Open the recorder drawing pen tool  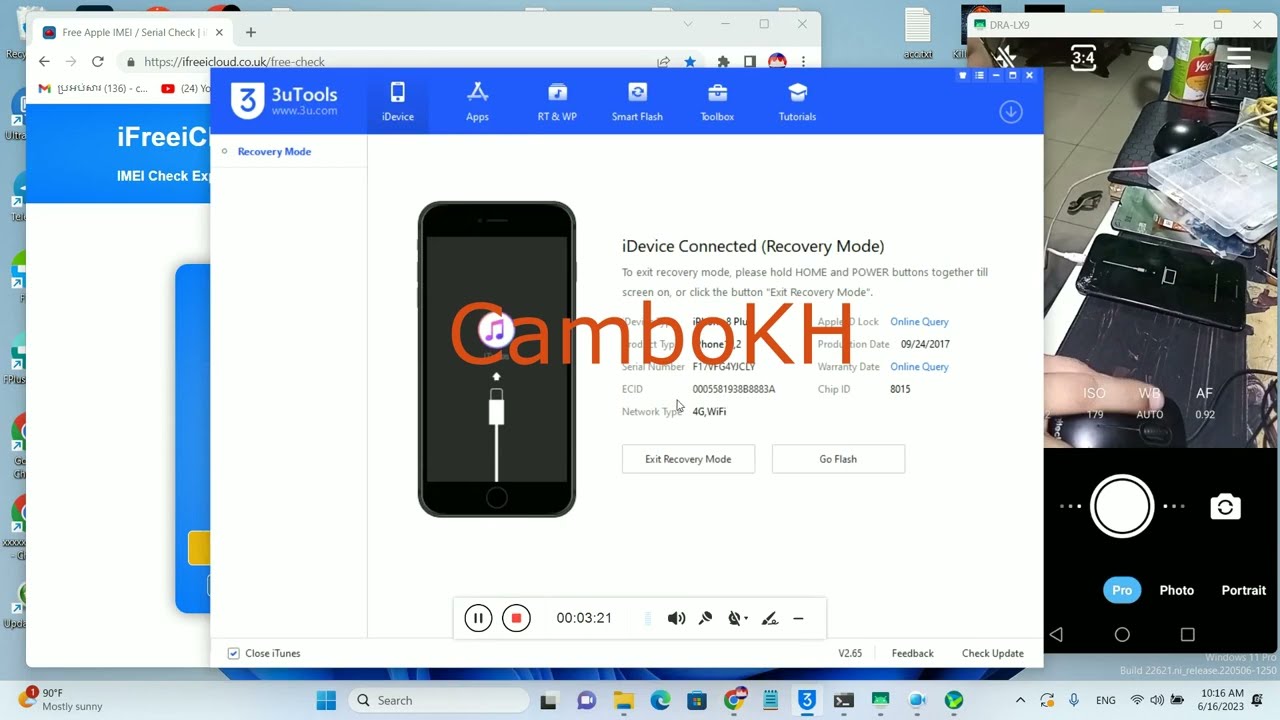pyautogui.click(x=769, y=618)
